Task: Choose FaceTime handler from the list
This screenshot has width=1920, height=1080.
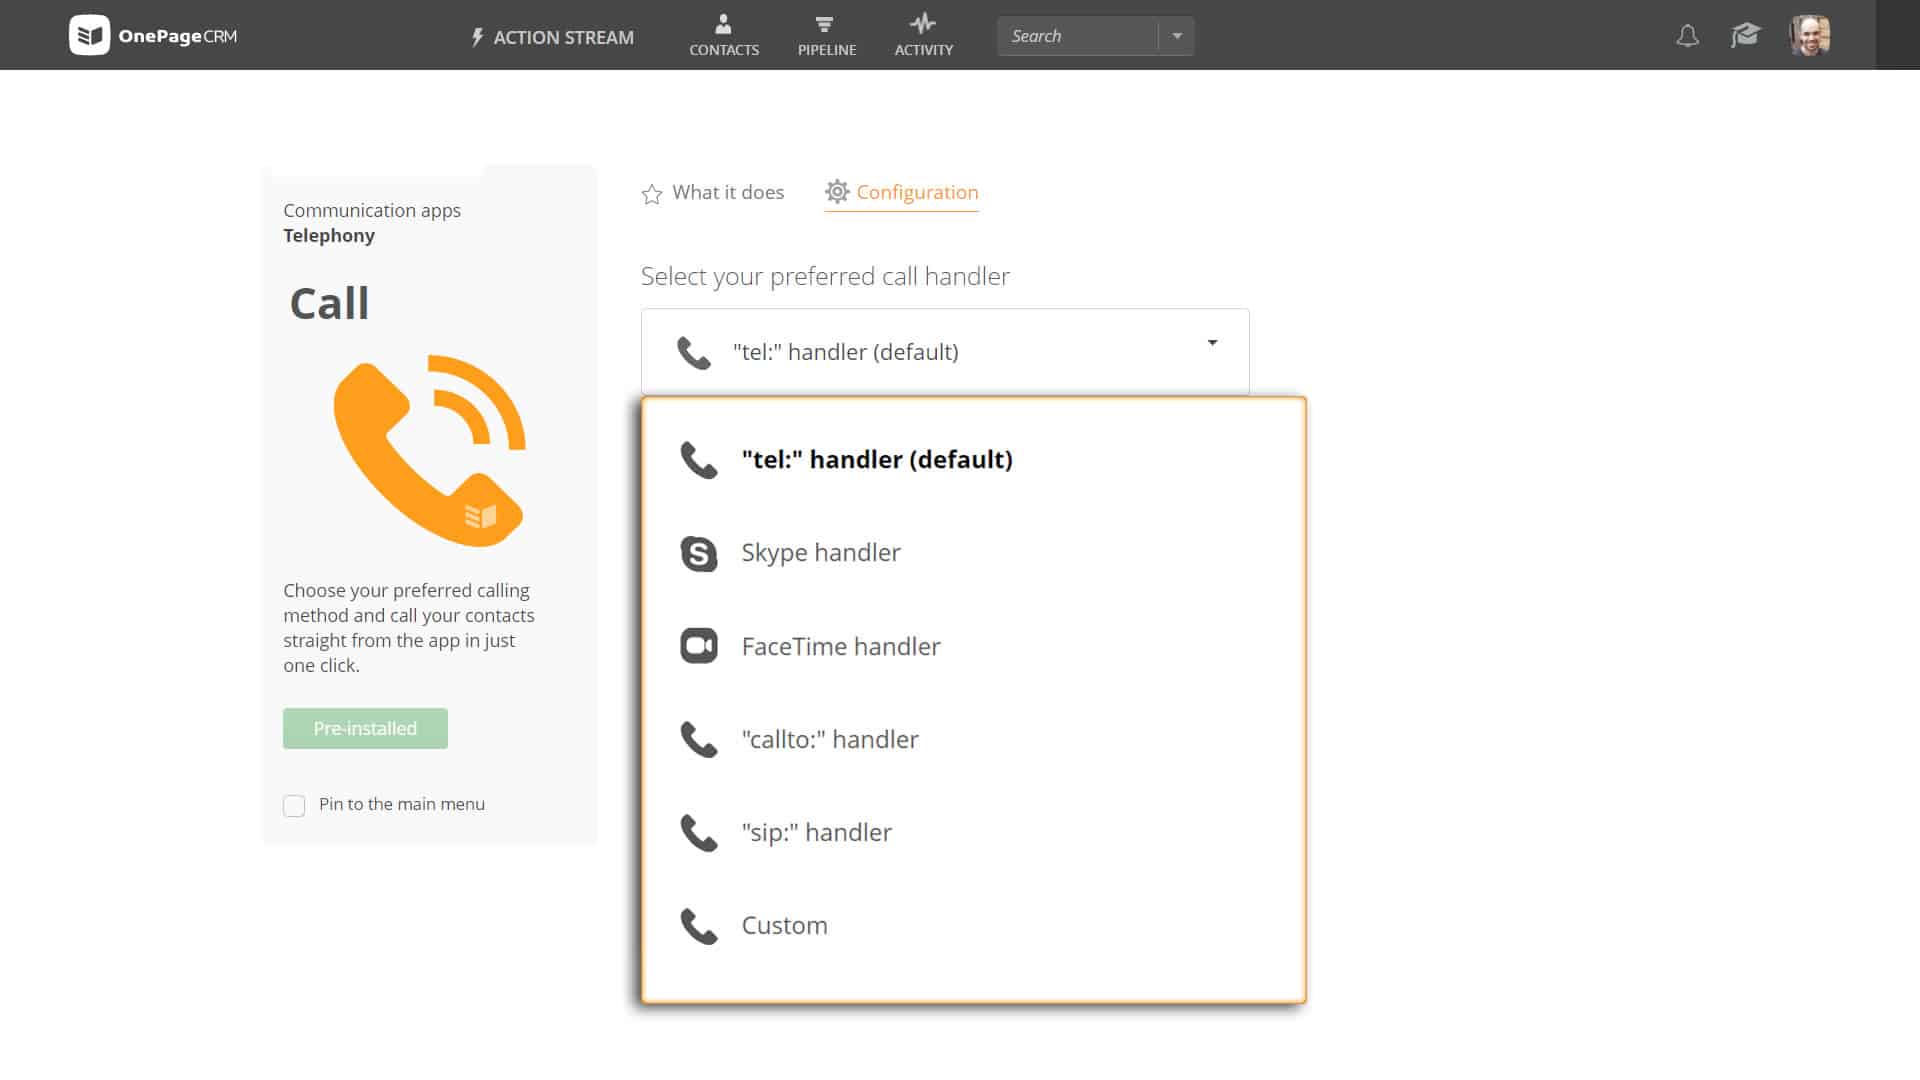Action: tap(974, 646)
